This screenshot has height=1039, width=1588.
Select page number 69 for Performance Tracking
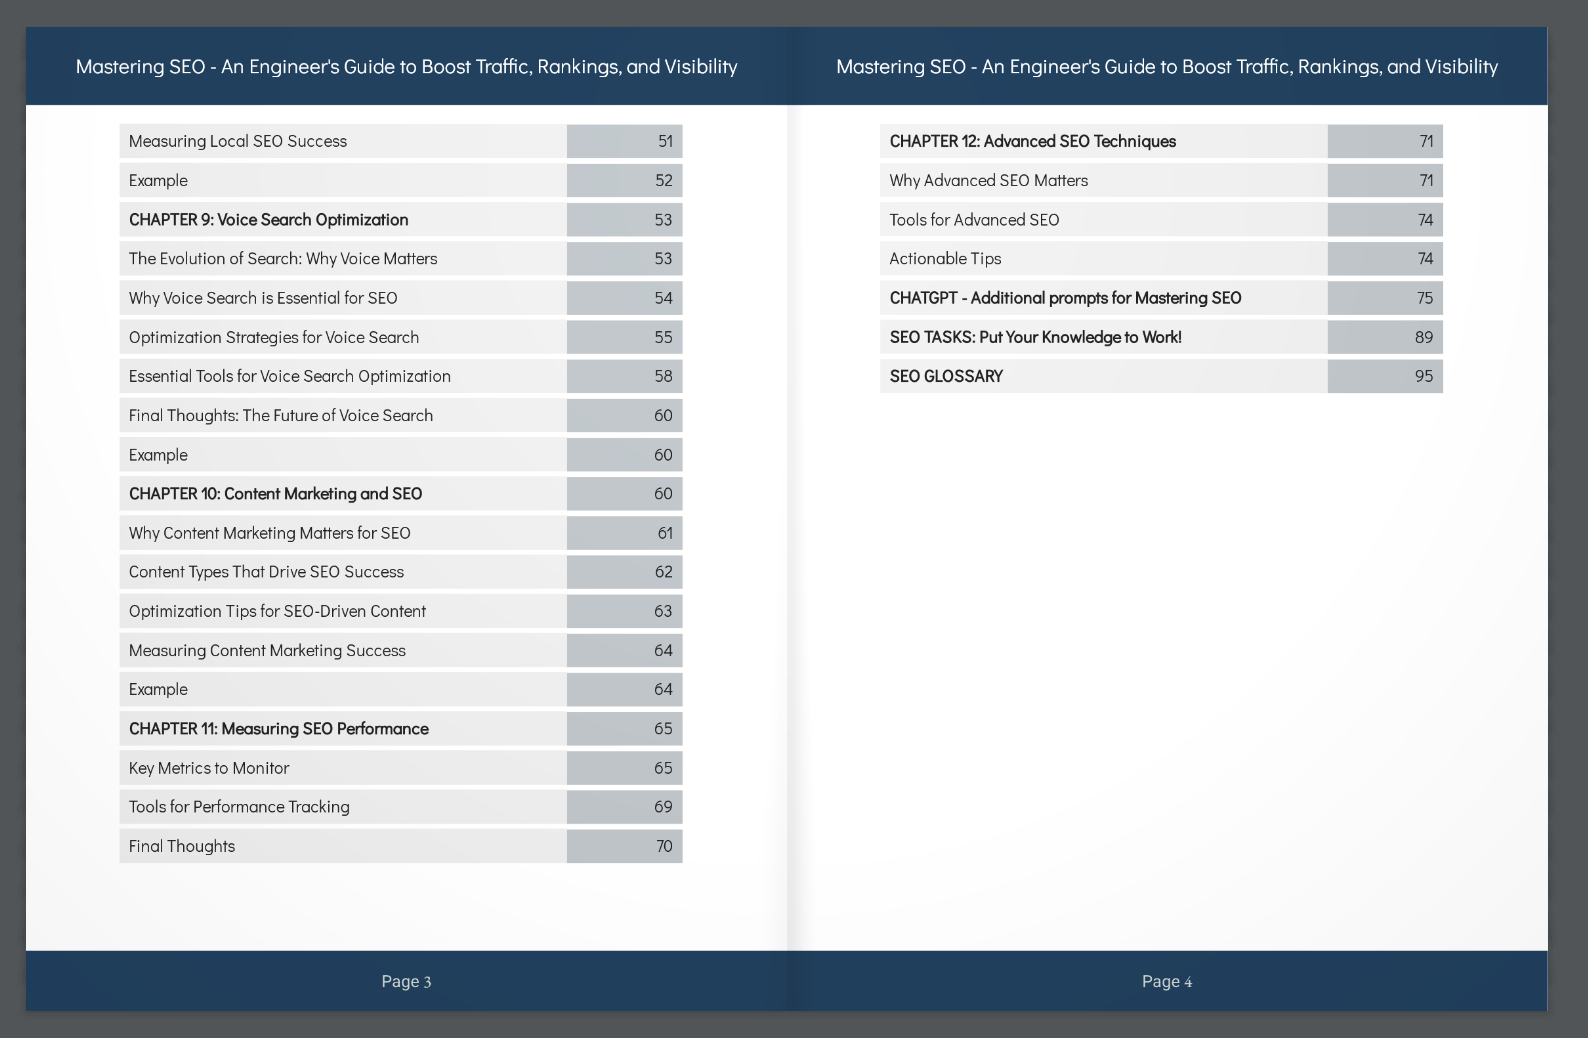click(x=664, y=807)
